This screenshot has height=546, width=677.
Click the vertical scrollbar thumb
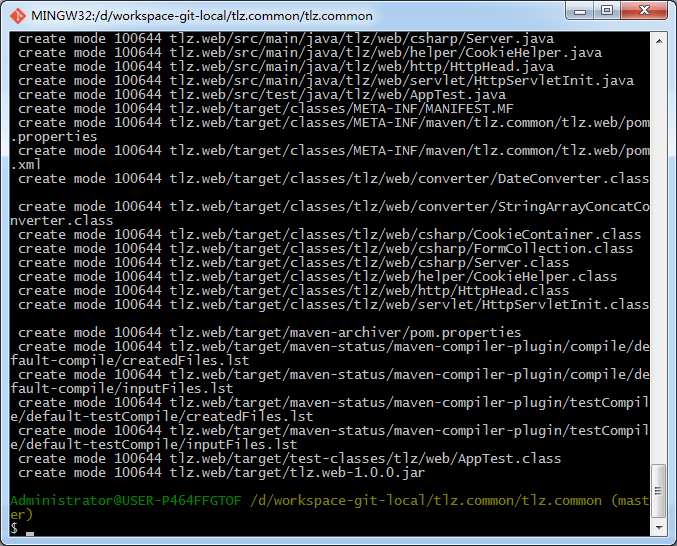(x=658, y=491)
